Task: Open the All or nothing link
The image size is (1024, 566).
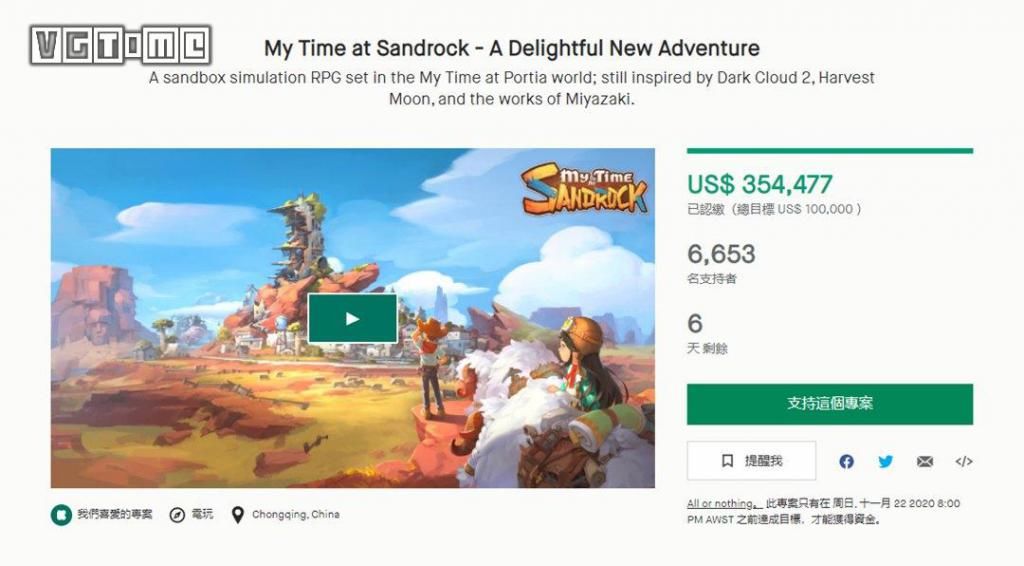Action: point(720,503)
